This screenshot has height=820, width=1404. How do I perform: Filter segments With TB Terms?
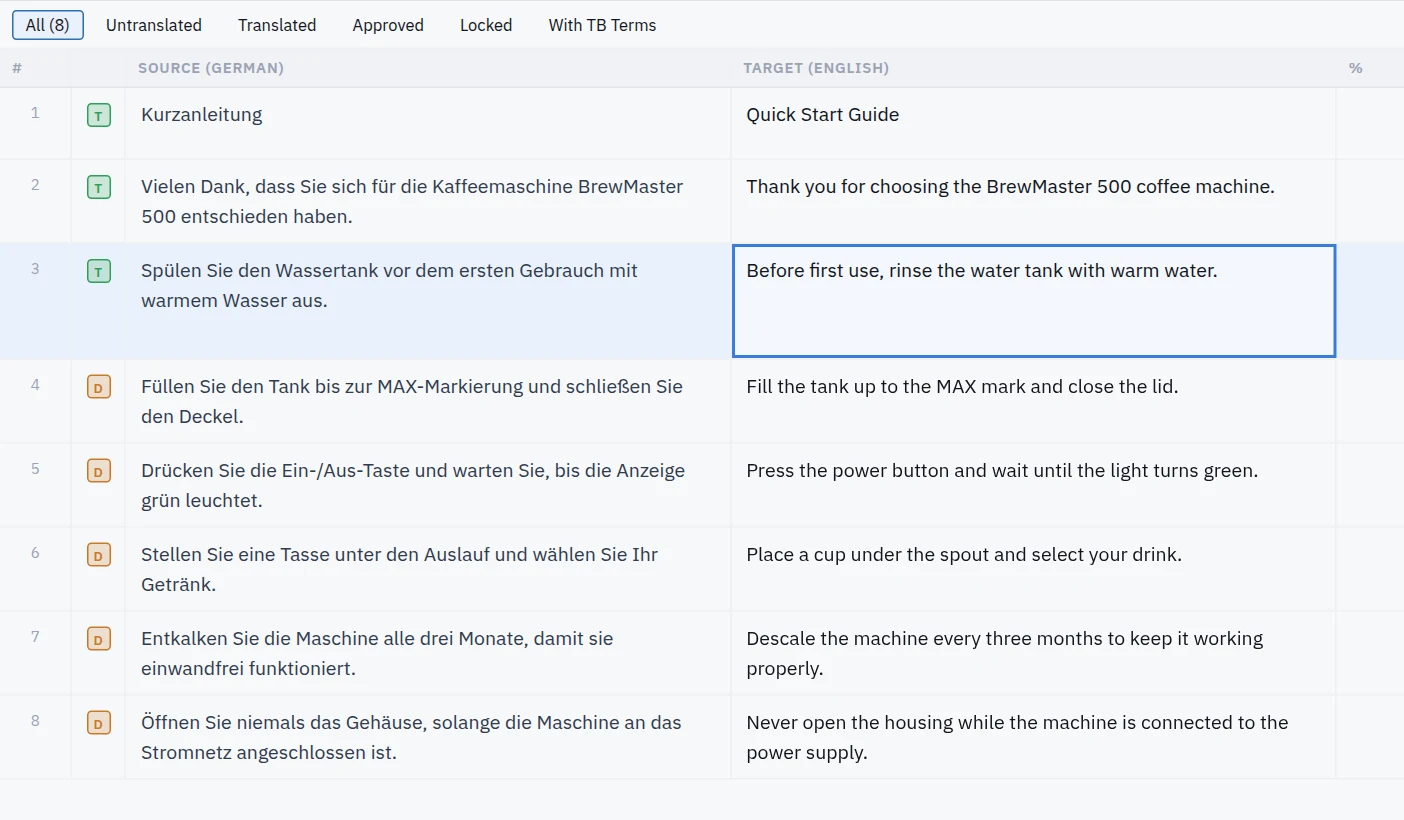602,25
